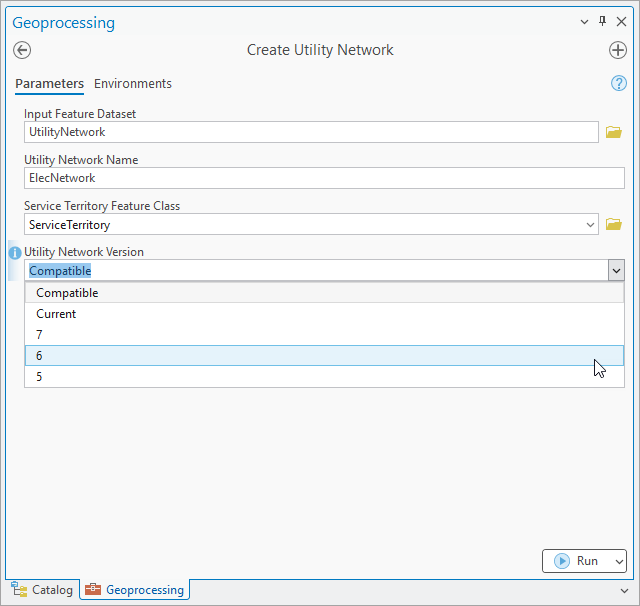Collapse the Utility Network Version dropdown arrow
This screenshot has height=606, width=640.
[615, 270]
